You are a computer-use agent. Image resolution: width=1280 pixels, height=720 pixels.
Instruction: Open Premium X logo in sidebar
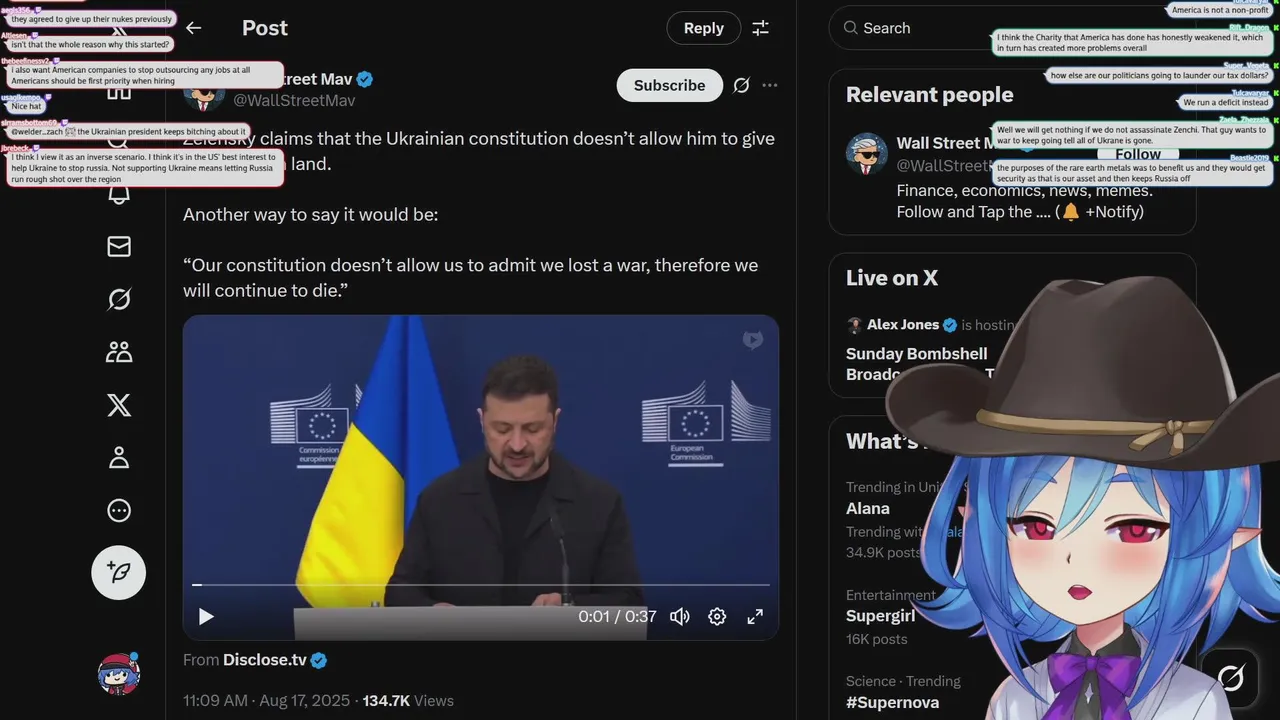tap(119, 405)
